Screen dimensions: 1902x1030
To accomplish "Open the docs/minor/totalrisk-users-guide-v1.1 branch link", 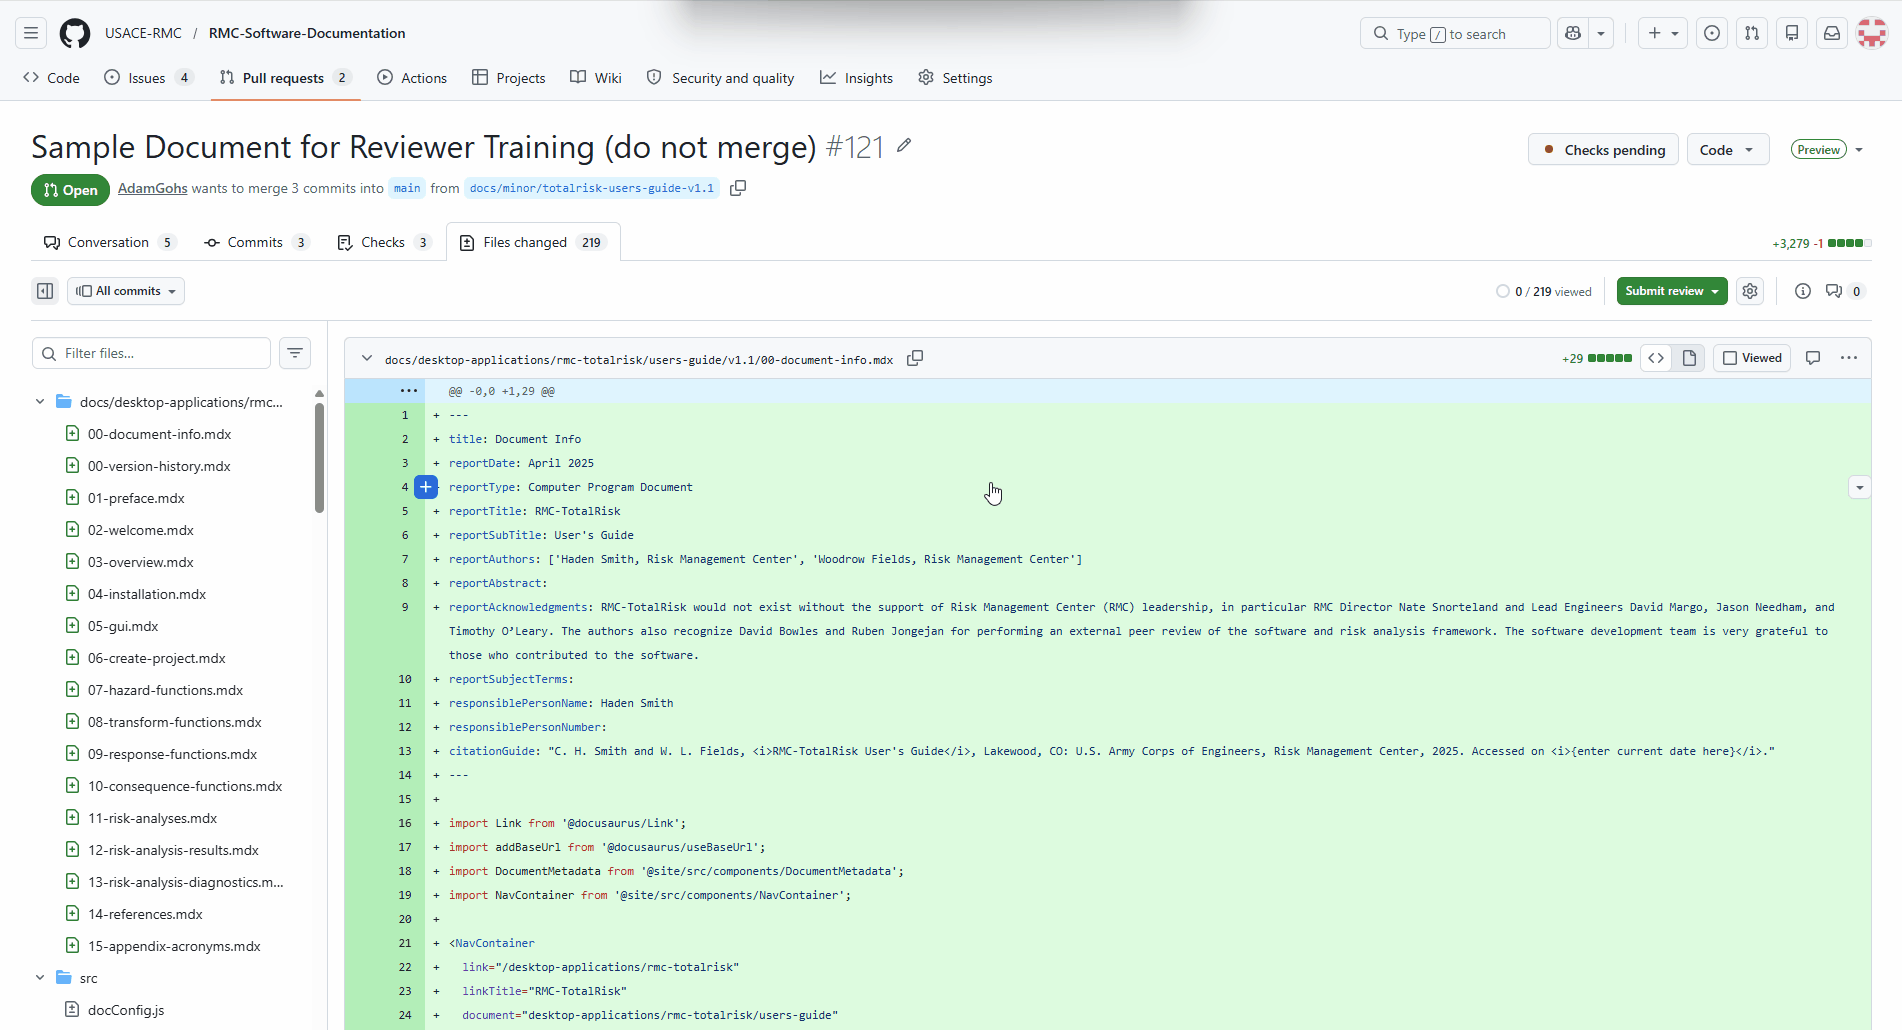I will [x=592, y=188].
